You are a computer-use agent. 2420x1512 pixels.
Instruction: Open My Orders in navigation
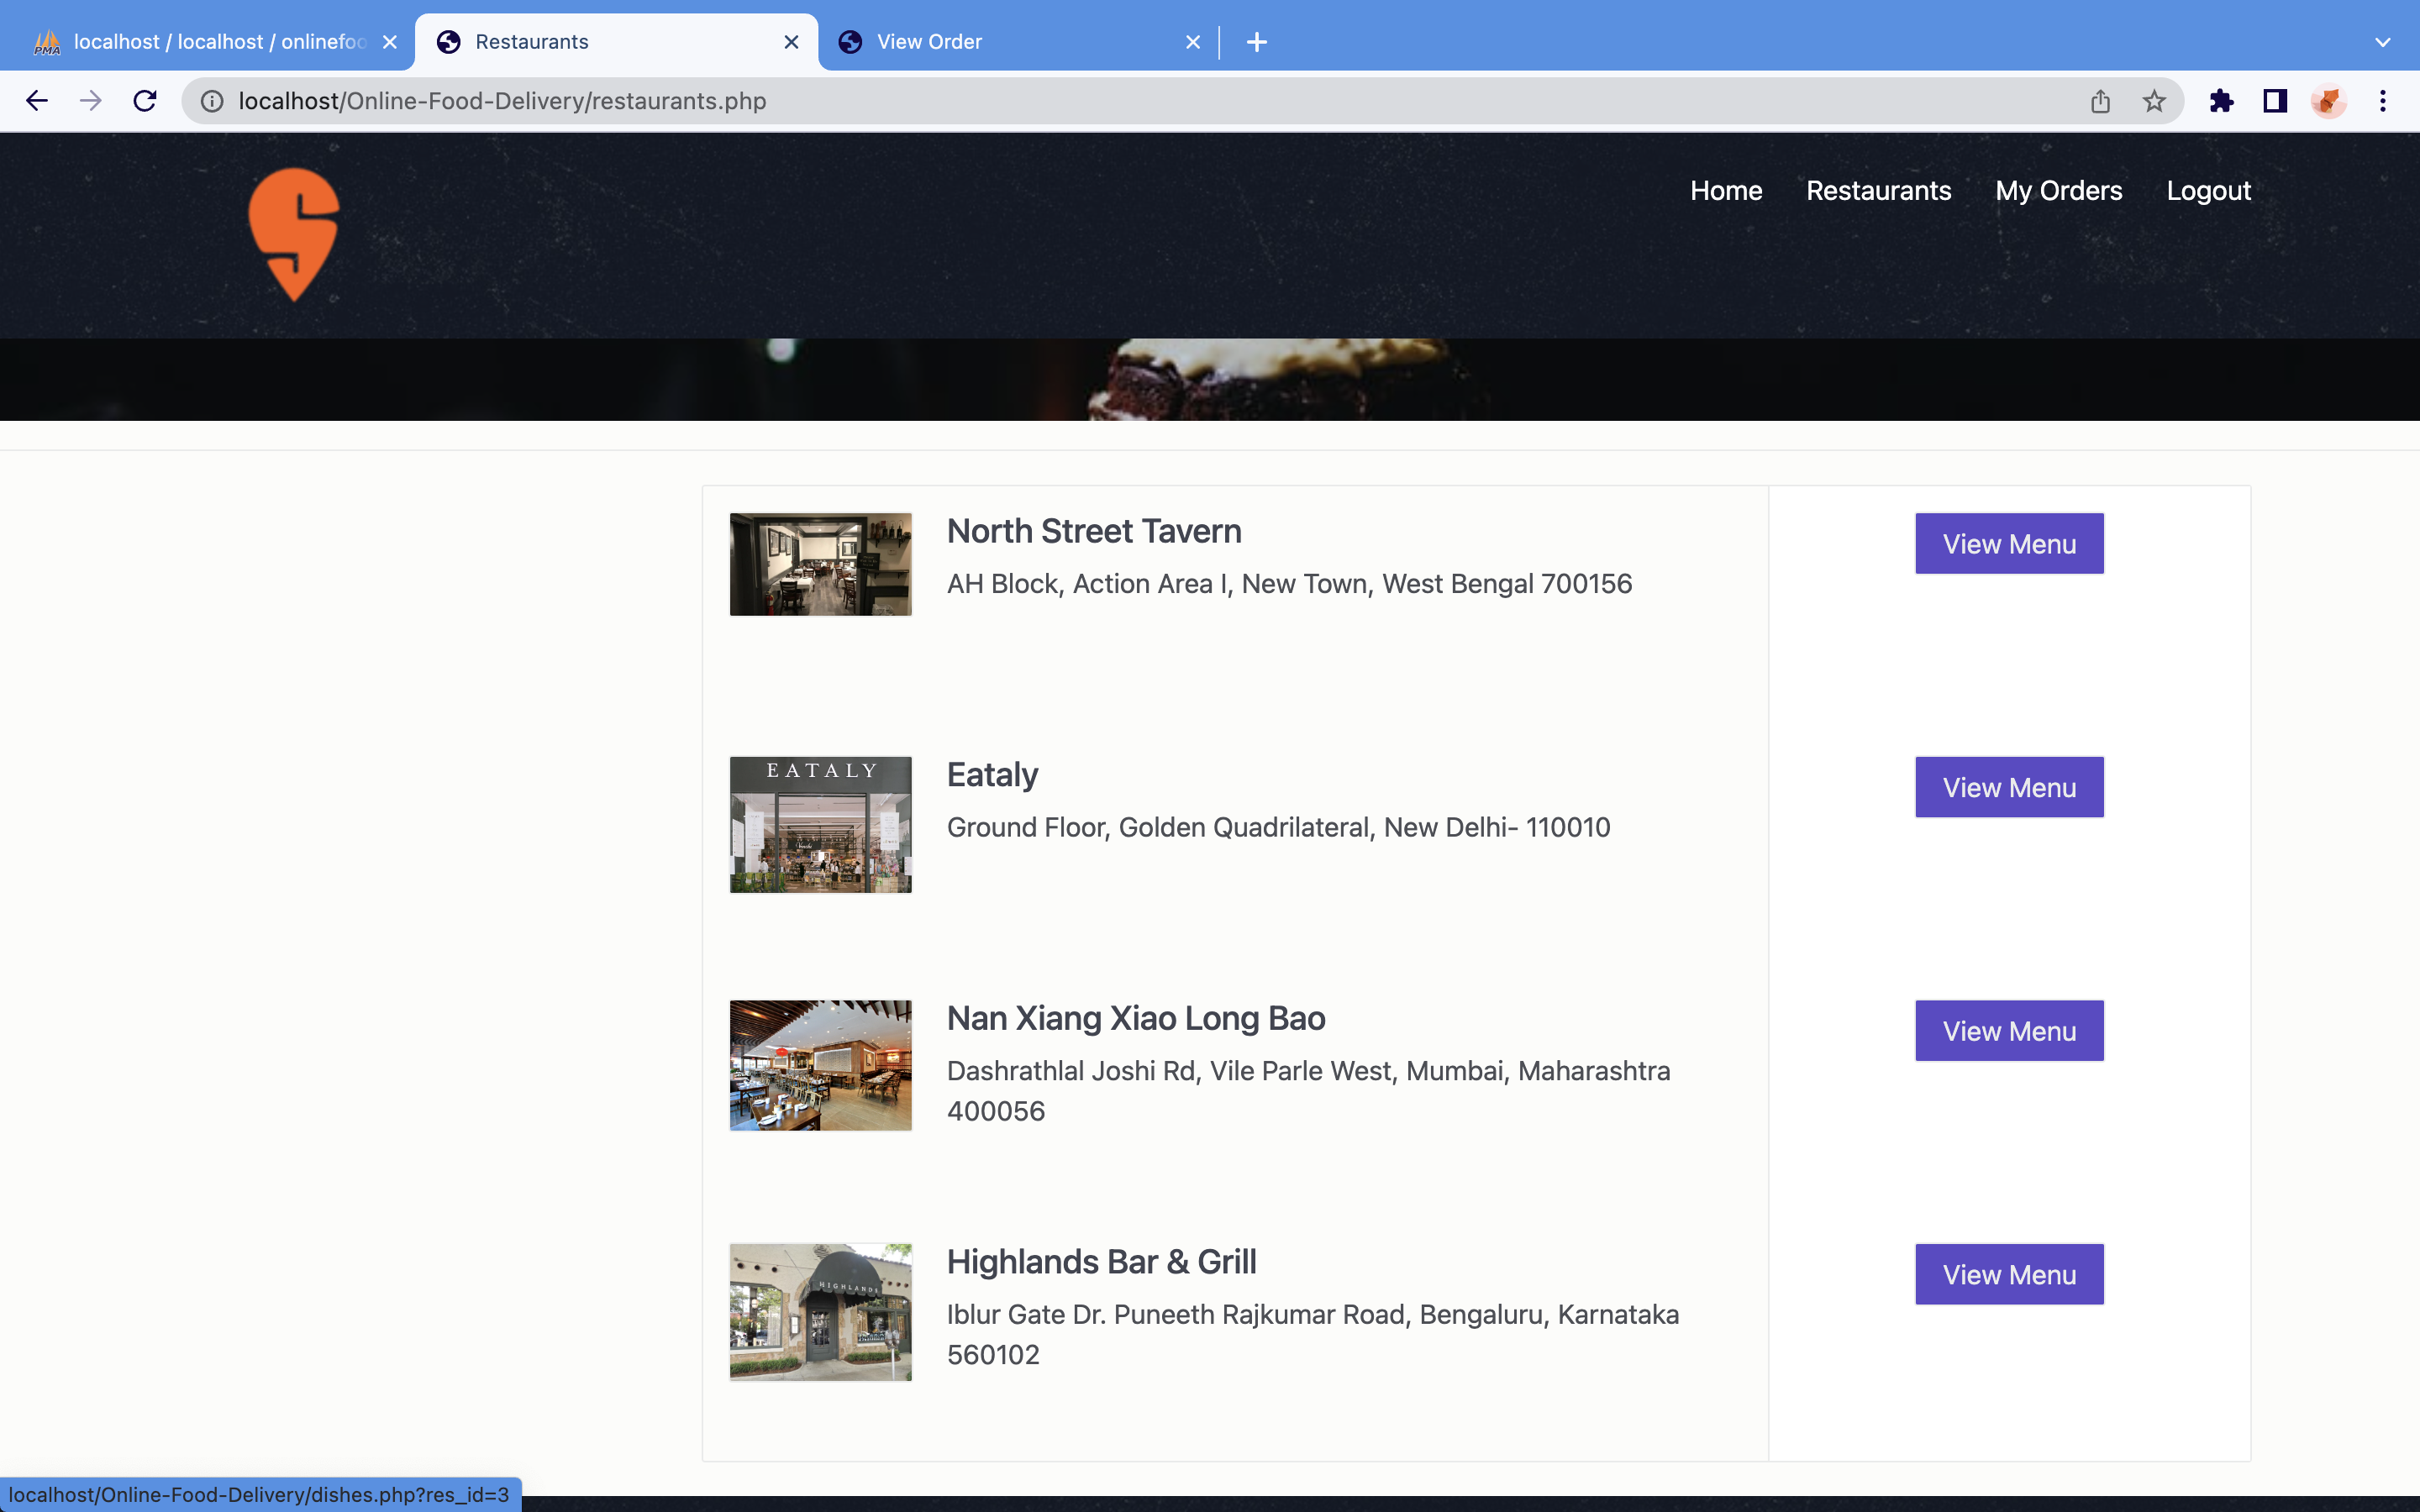(2058, 191)
